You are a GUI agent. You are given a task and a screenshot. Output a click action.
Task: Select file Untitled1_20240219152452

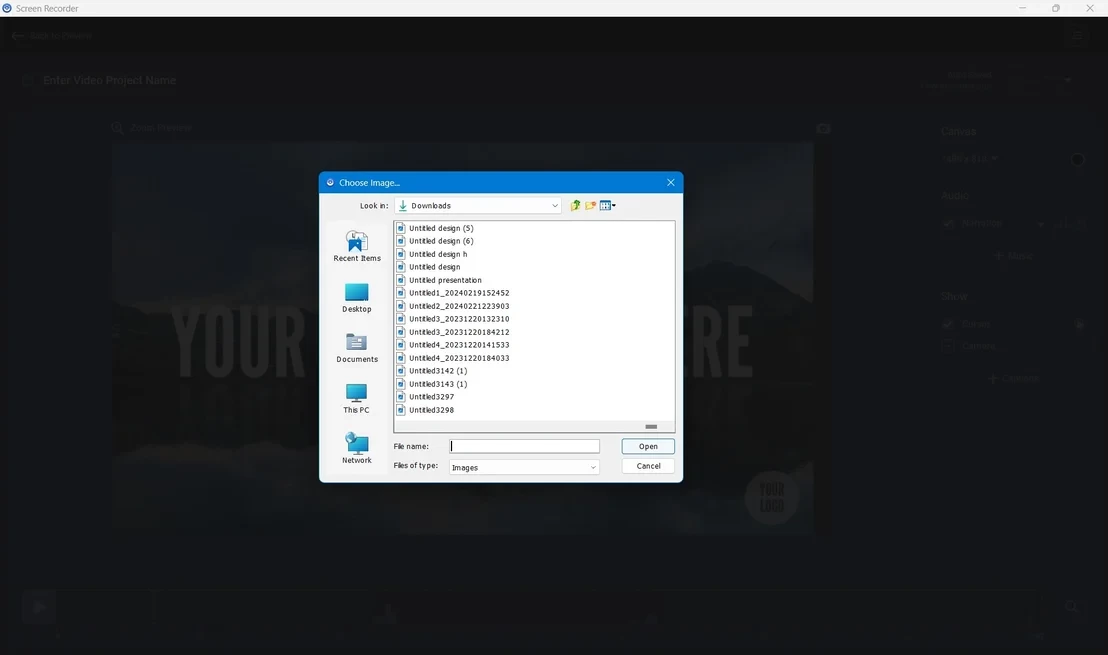[x=459, y=293]
